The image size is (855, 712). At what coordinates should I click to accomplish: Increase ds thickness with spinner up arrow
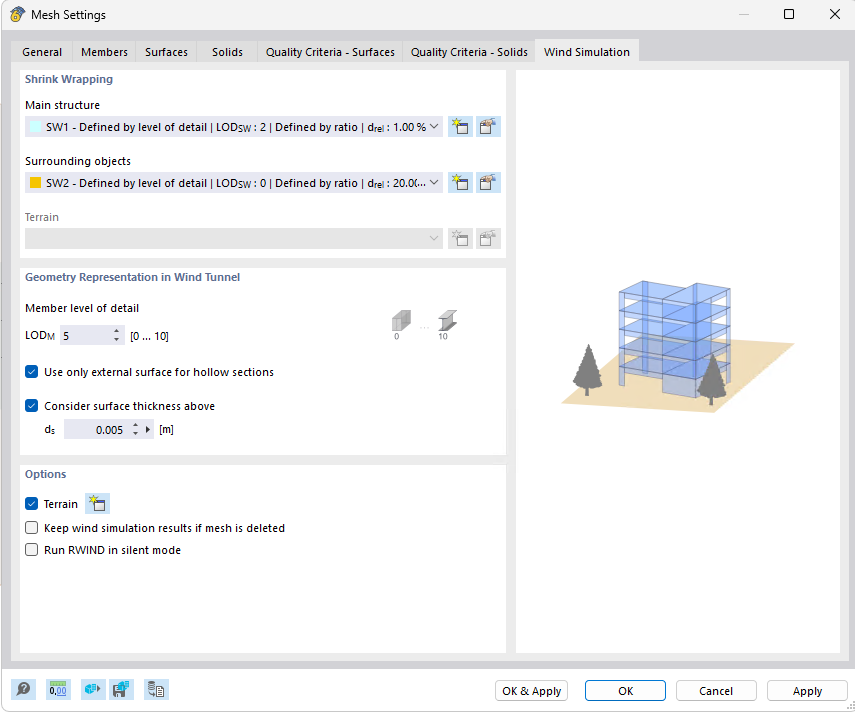[x=135, y=425]
